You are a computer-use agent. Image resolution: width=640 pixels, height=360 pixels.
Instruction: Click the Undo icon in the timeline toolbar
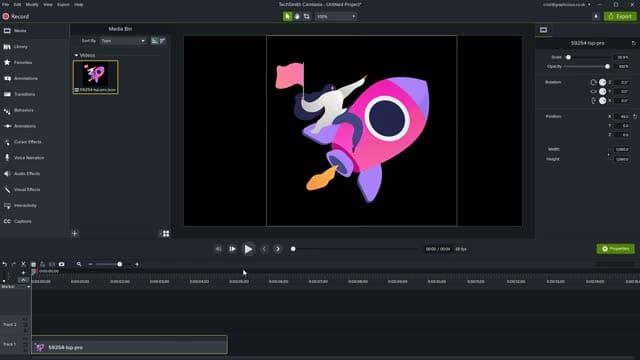(4, 264)
